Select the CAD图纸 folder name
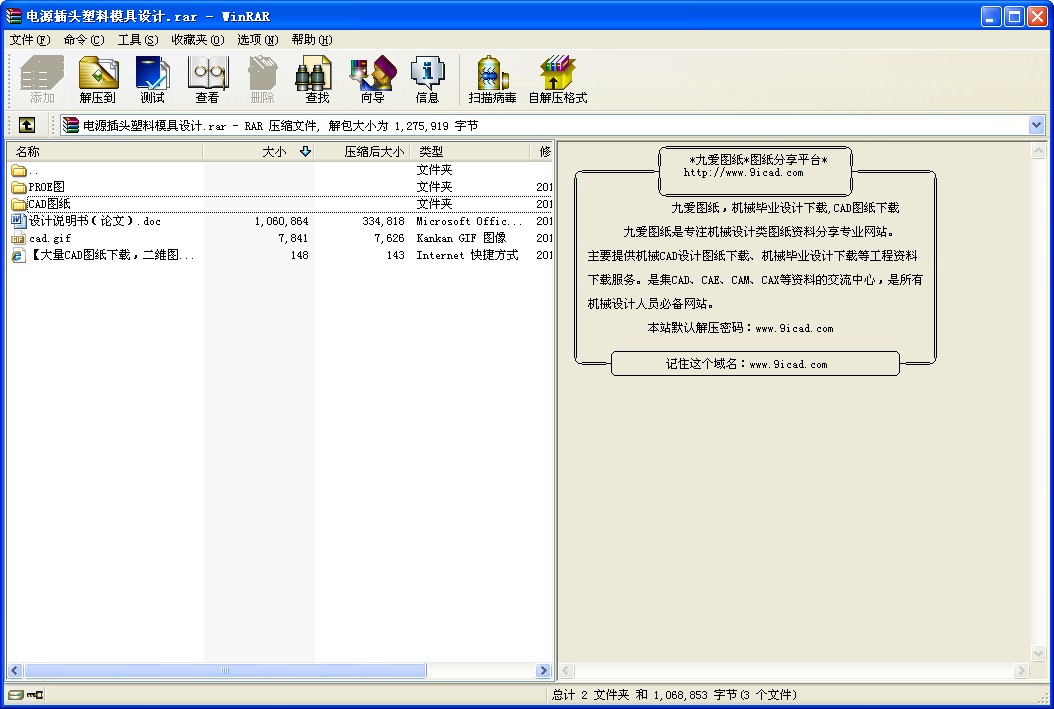Screen dimensions: 1054x709 click(49, 204)
